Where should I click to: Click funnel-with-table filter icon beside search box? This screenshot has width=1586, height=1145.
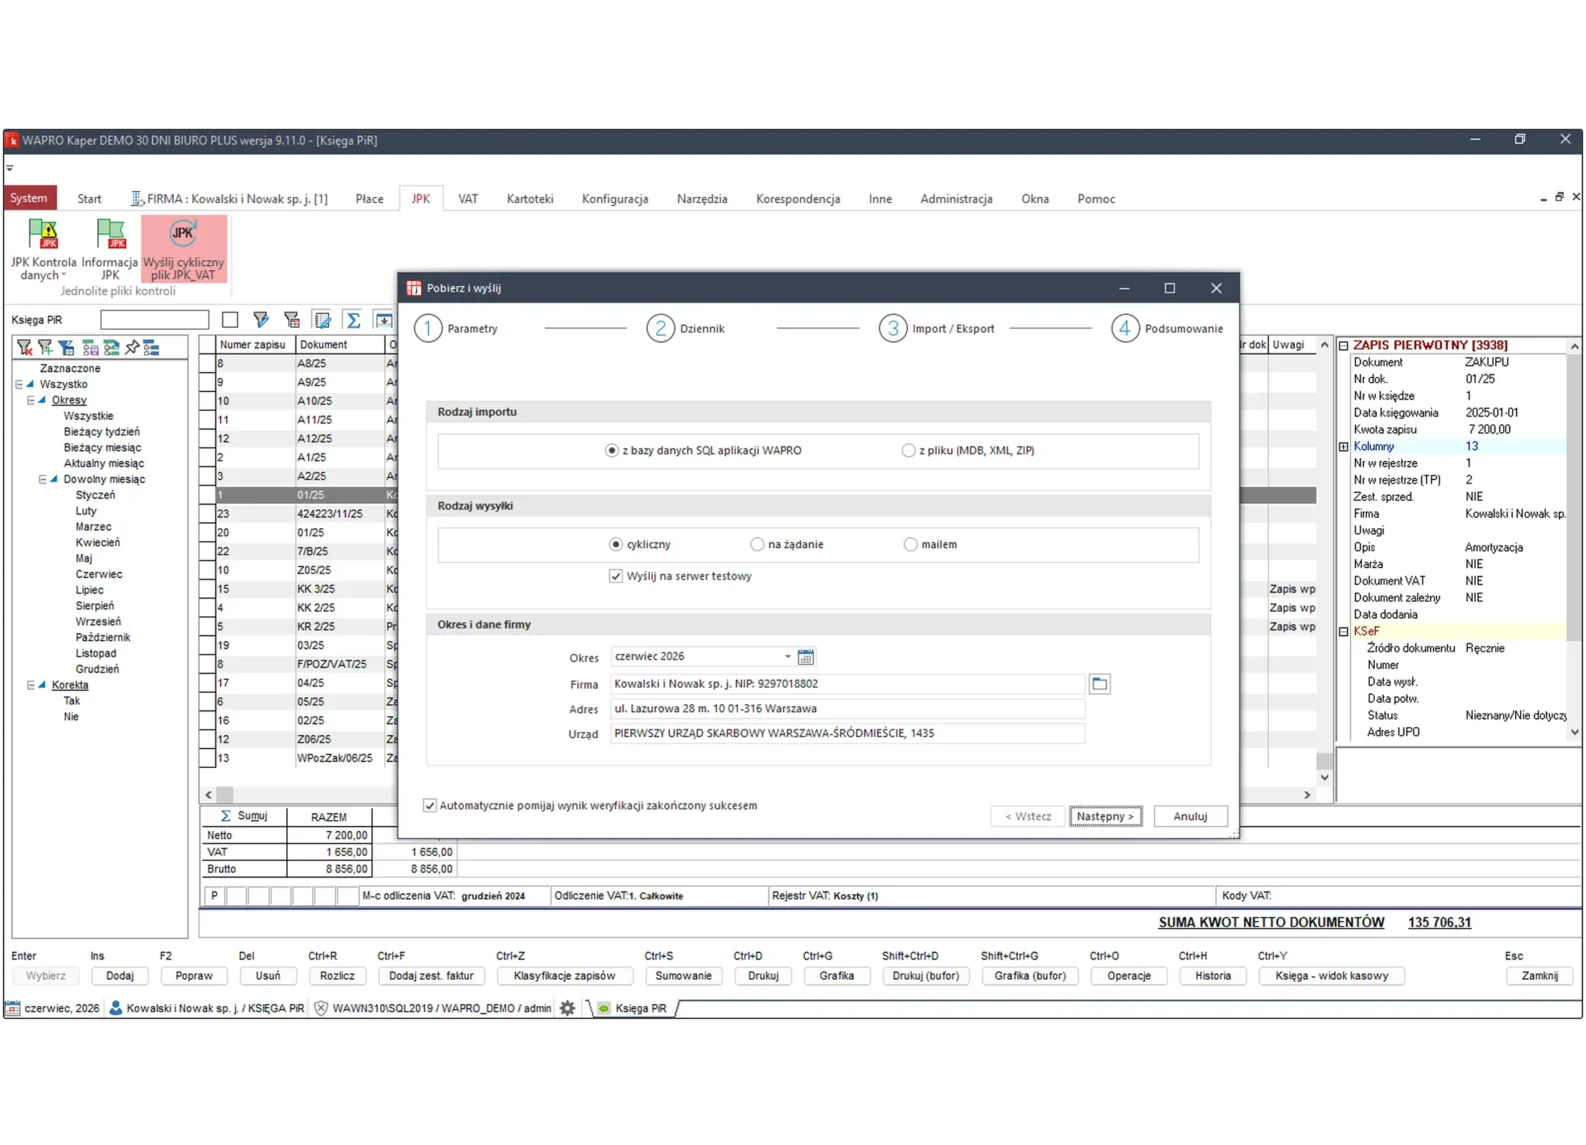click(292, 320)
